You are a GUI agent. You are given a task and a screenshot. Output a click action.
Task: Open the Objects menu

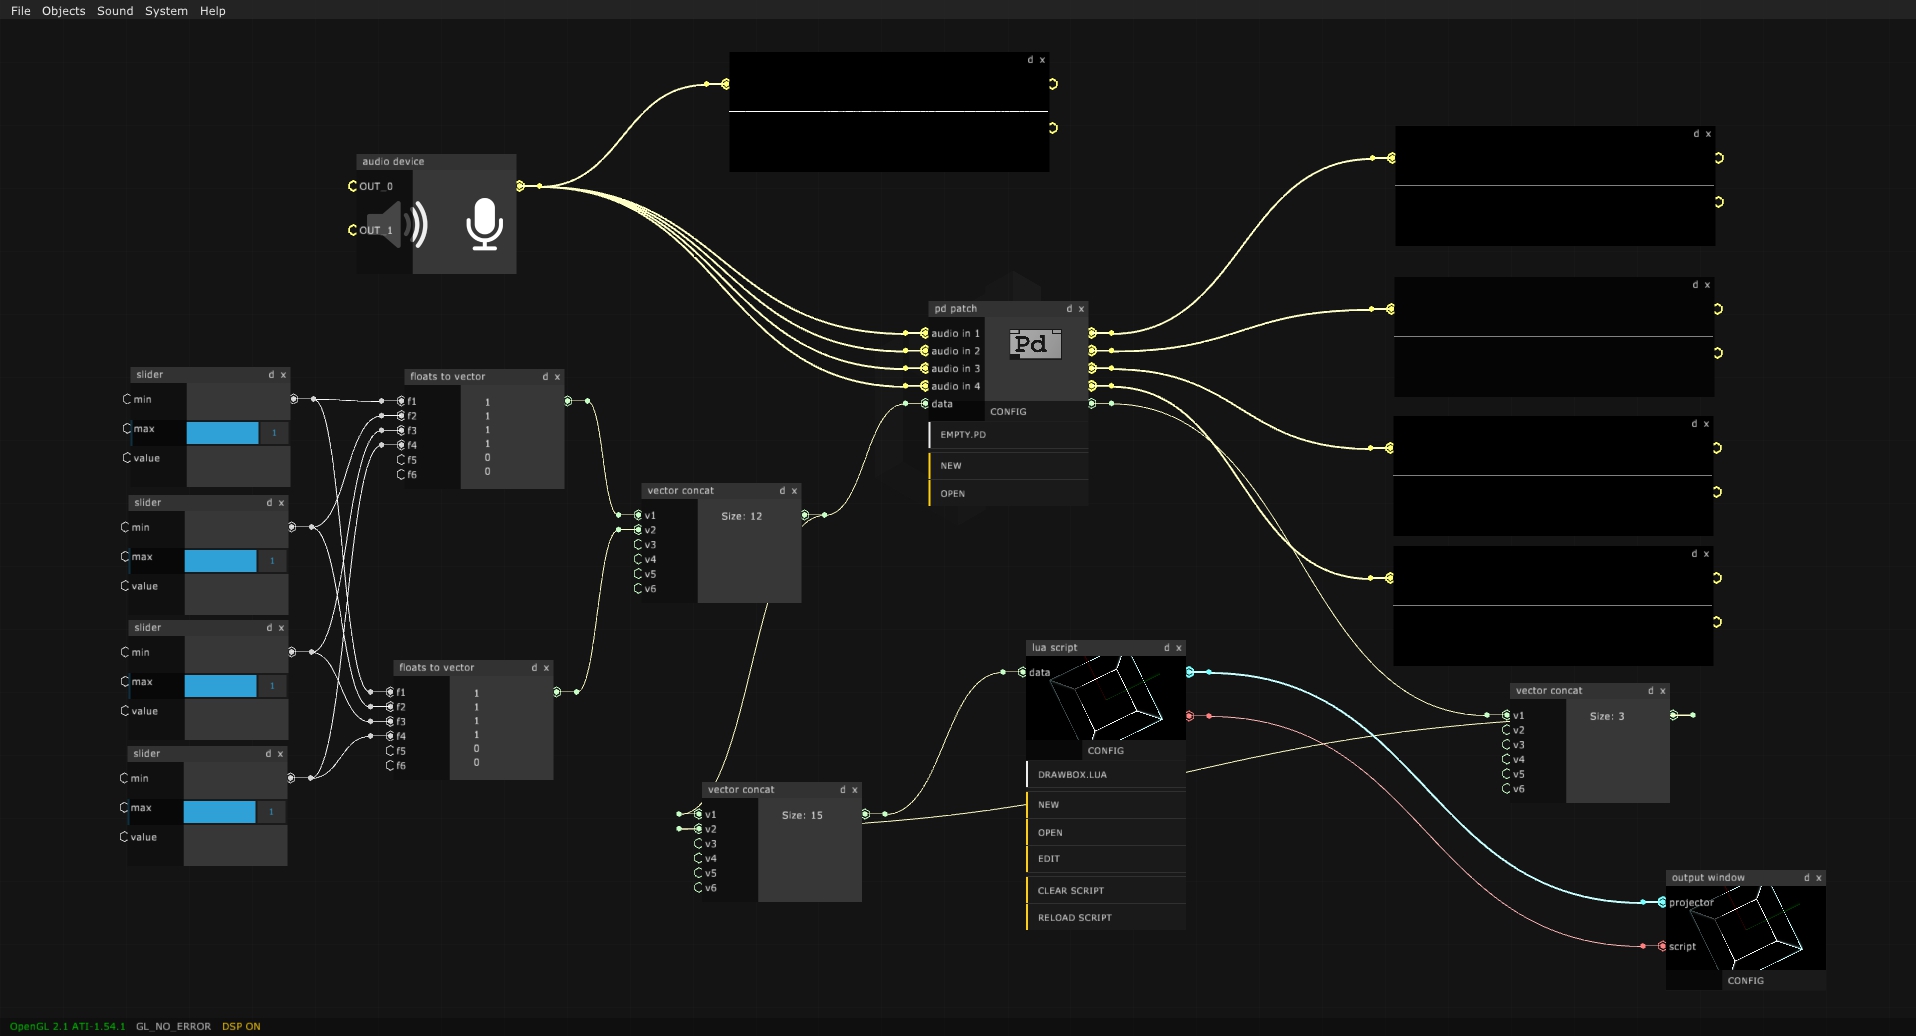(63, 11)
